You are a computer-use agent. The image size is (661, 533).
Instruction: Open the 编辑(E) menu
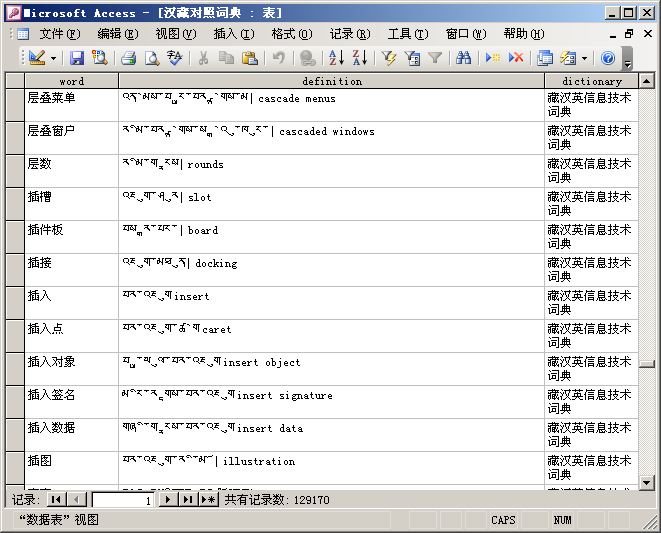(x=118, y=34)
